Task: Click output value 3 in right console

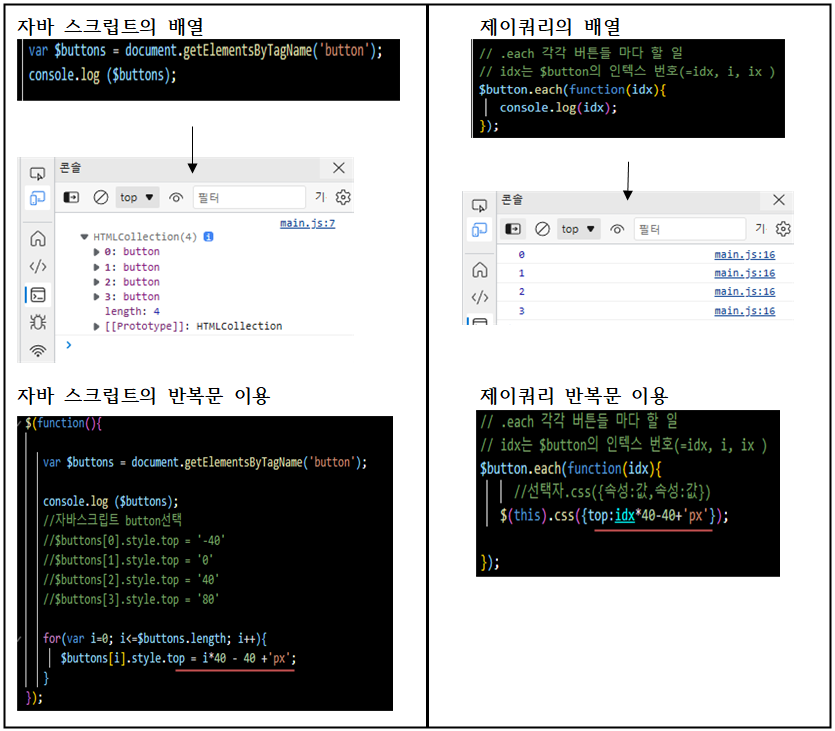Action: pyautogui.click(x=521, y=311)
